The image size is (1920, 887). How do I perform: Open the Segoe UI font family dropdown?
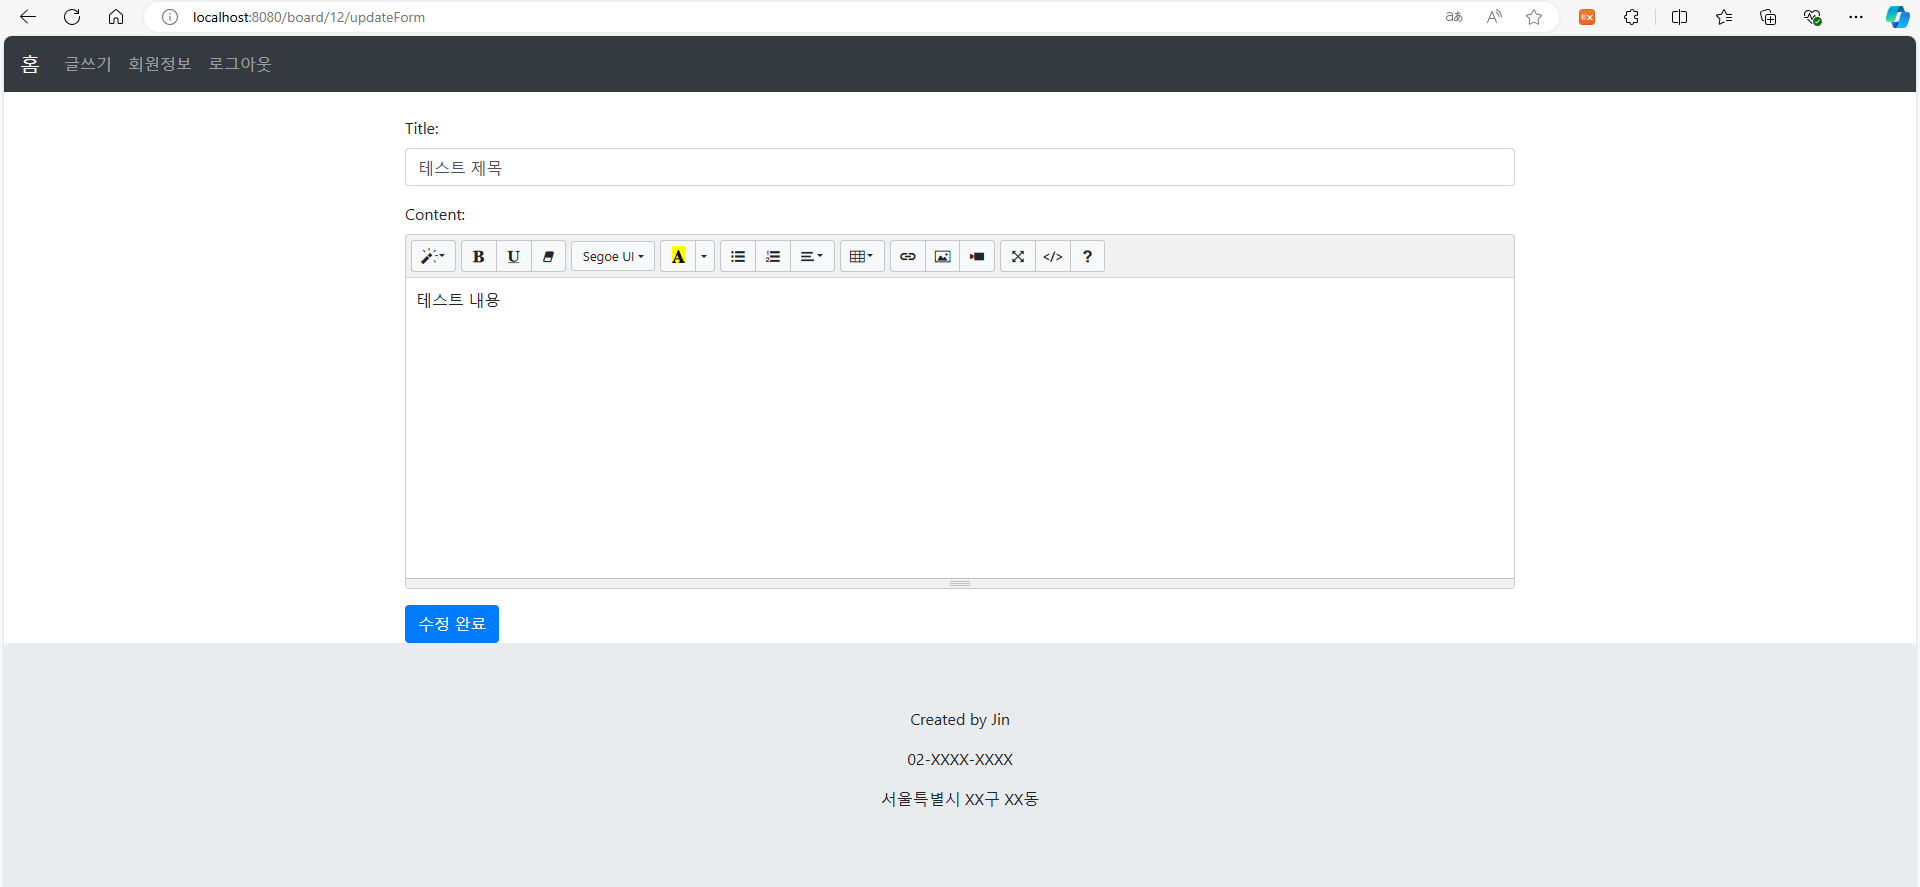click(x=613, y=256)
